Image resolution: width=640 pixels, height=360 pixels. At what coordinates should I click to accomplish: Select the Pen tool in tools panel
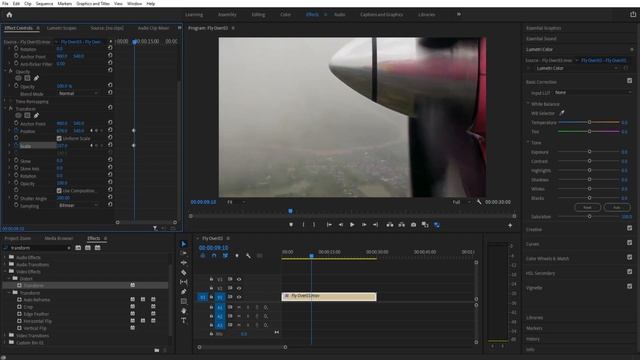184,291
